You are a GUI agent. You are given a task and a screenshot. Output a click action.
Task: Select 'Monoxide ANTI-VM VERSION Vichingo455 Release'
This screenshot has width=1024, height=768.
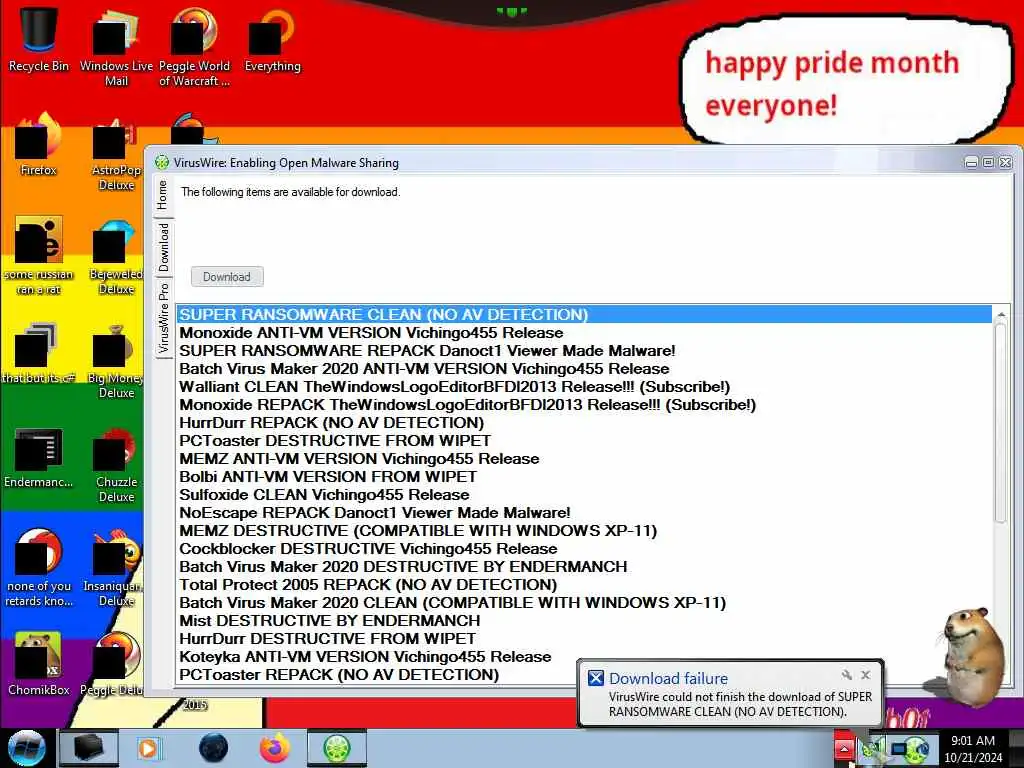click(584, 332)
